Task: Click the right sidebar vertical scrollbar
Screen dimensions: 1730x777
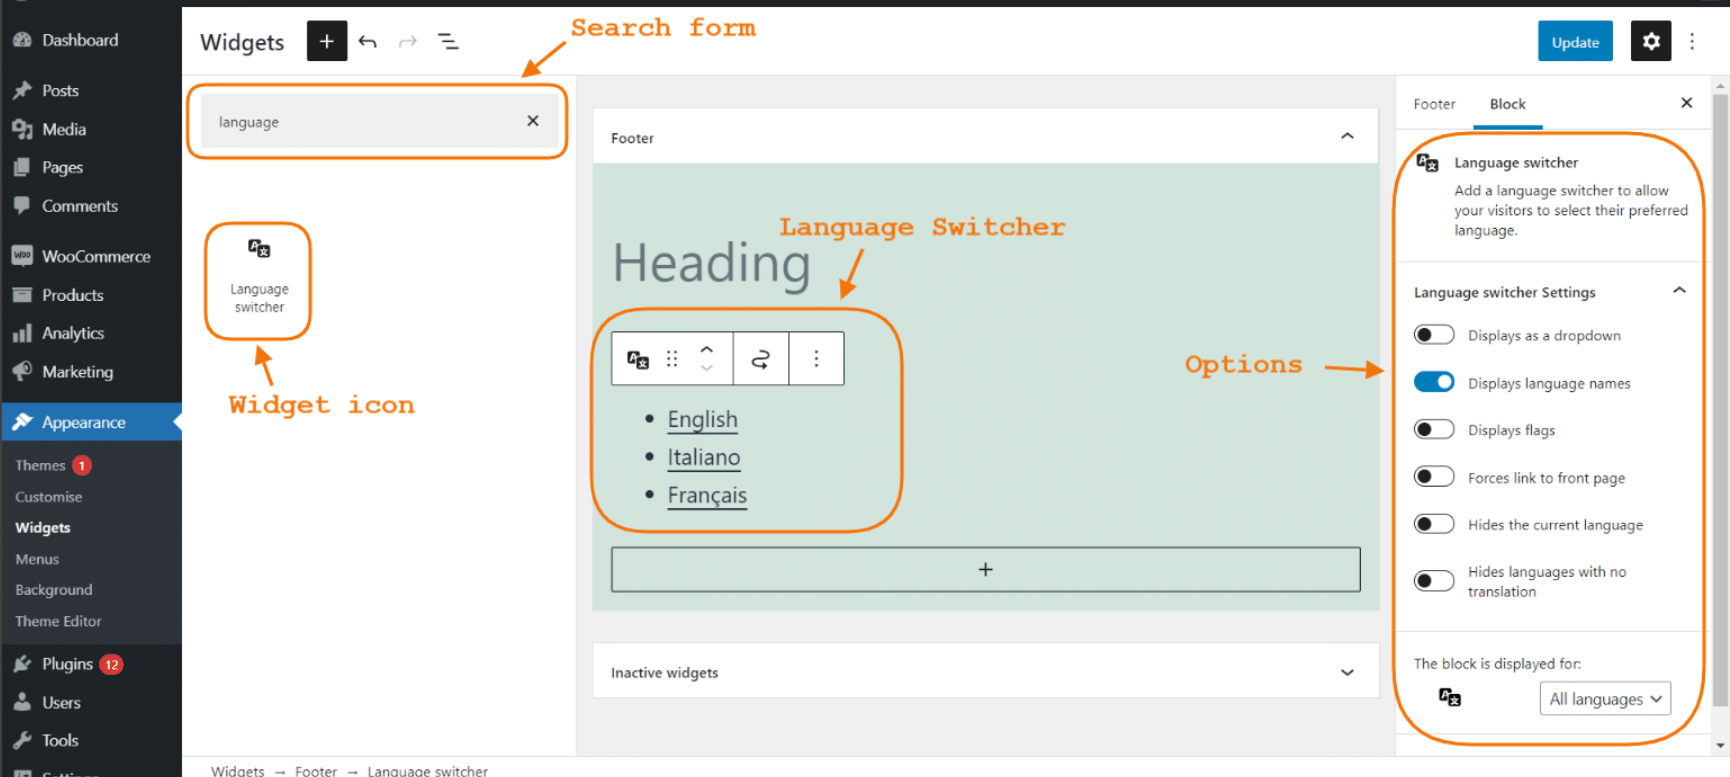Action: 1720,399
